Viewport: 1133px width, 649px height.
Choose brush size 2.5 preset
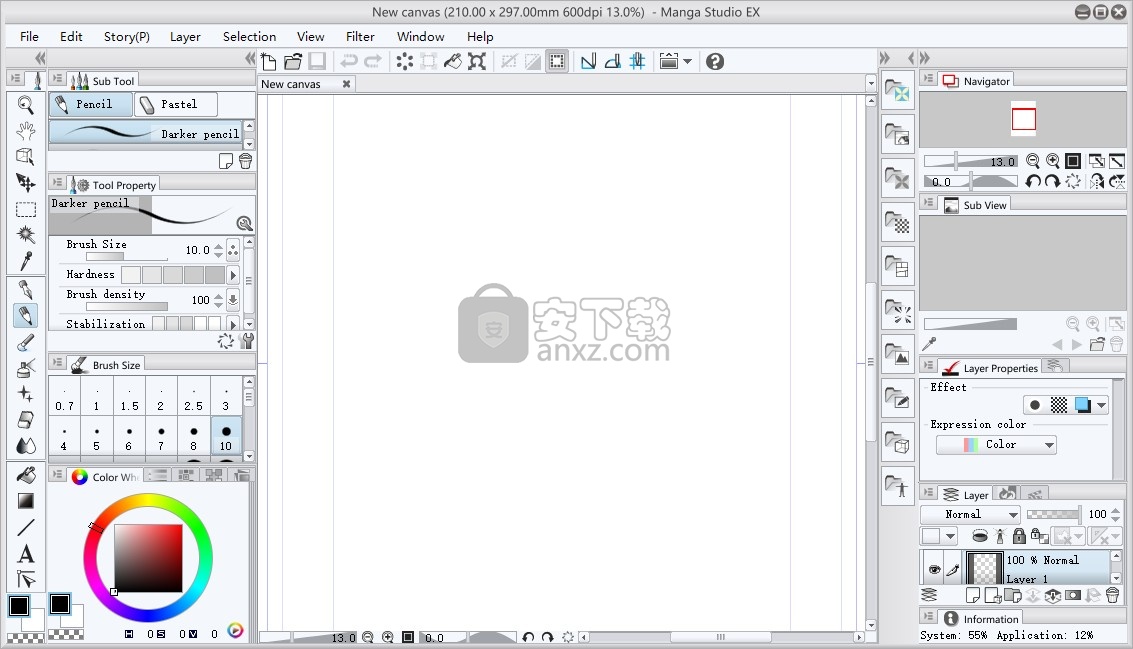point(194,395)
